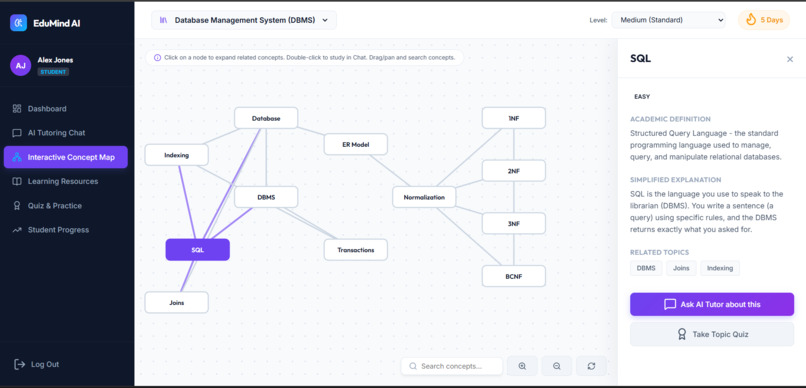The image size is (806, 388).
Task: Click the Alex Jones user name
Action: point(55,60)
